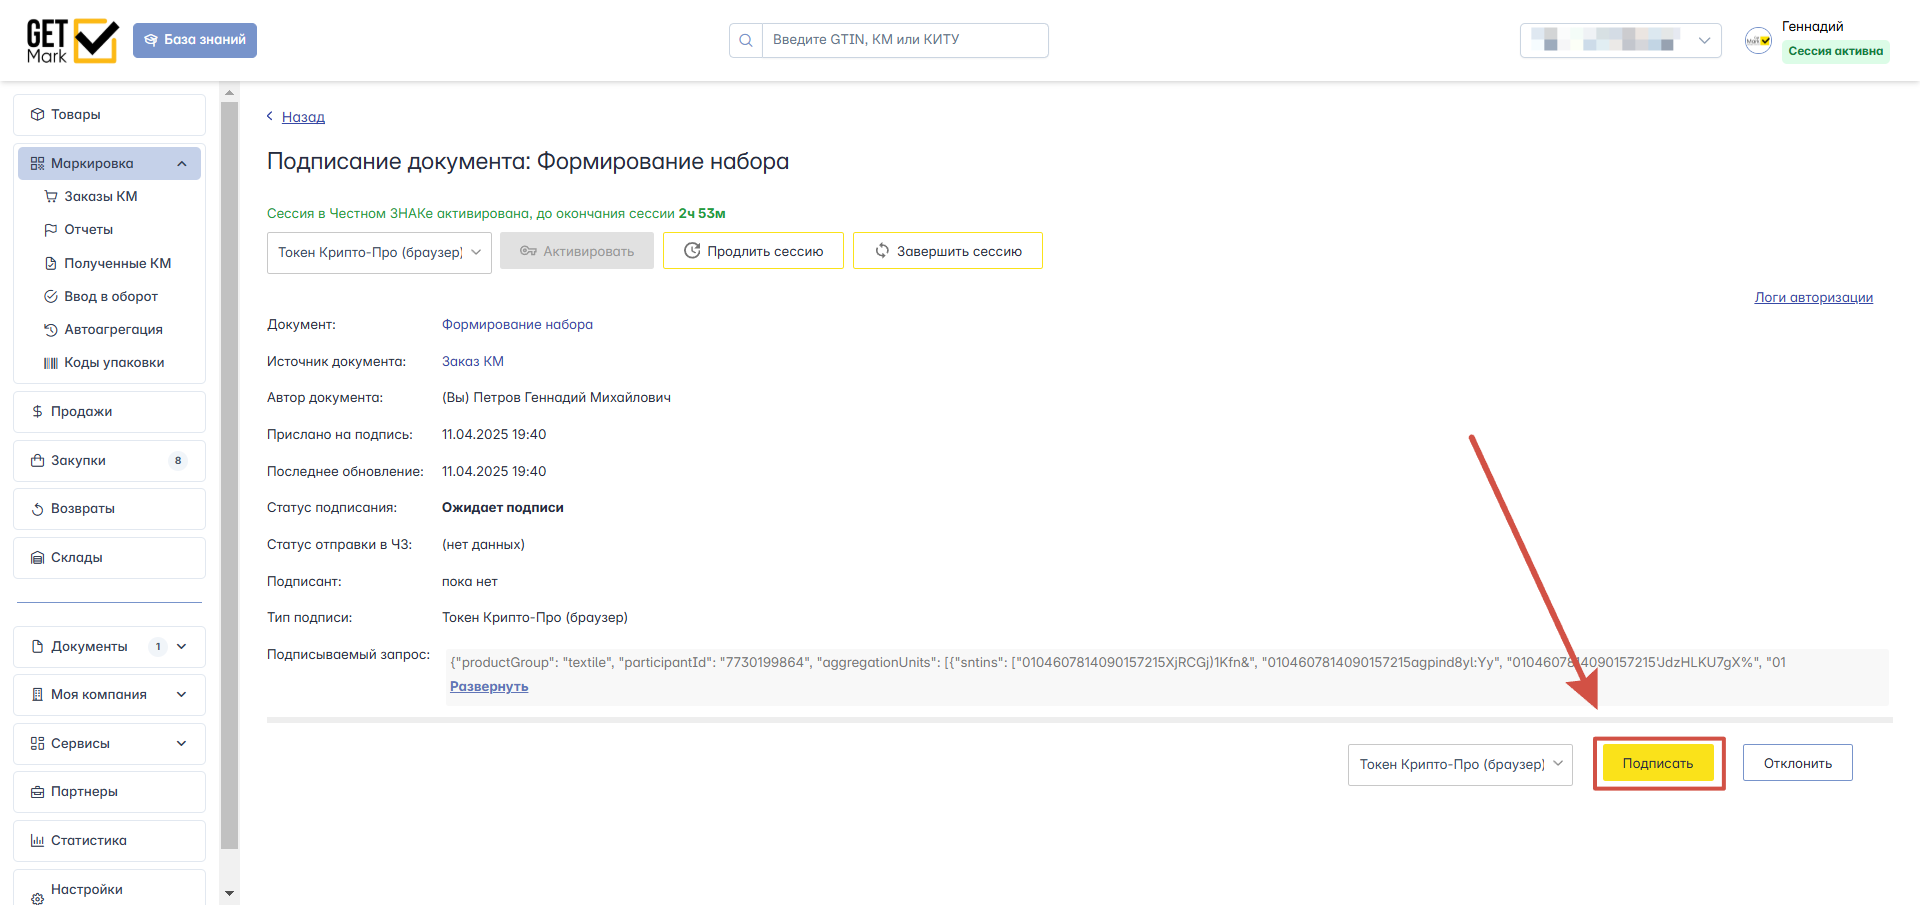This screenshot has height=905, width=1920.
Task: Open the company selector dropdown in the header
Action: coord(1620,41)
